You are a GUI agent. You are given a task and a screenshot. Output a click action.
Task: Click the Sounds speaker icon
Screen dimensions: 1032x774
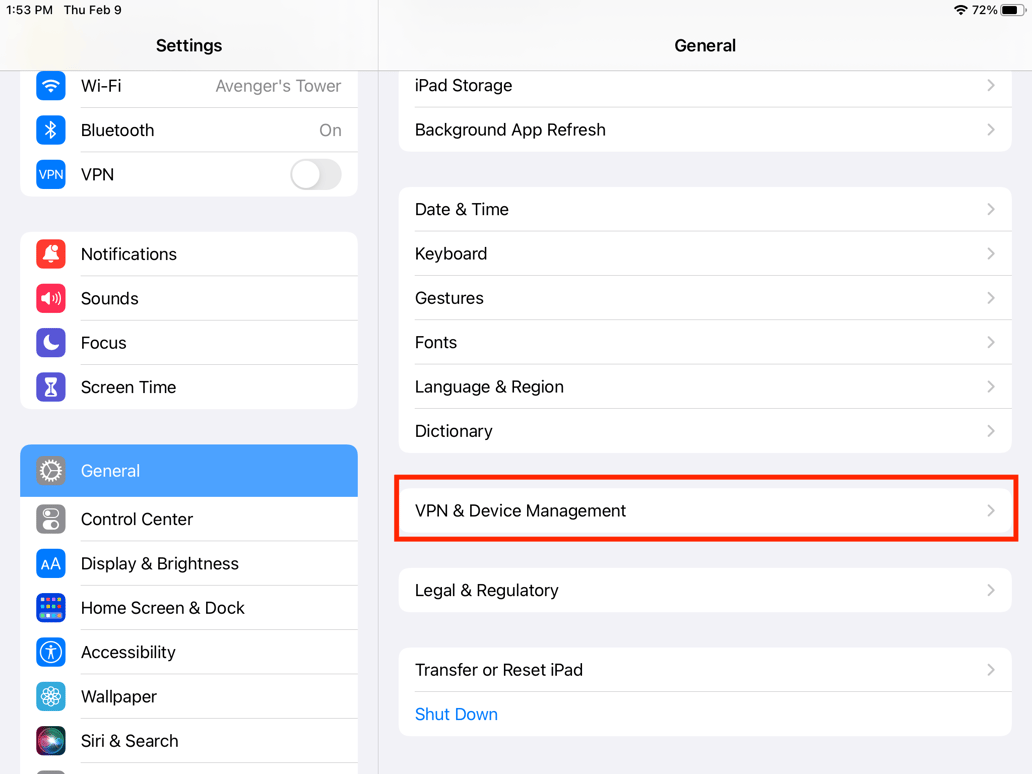click(x=51, y=298)
